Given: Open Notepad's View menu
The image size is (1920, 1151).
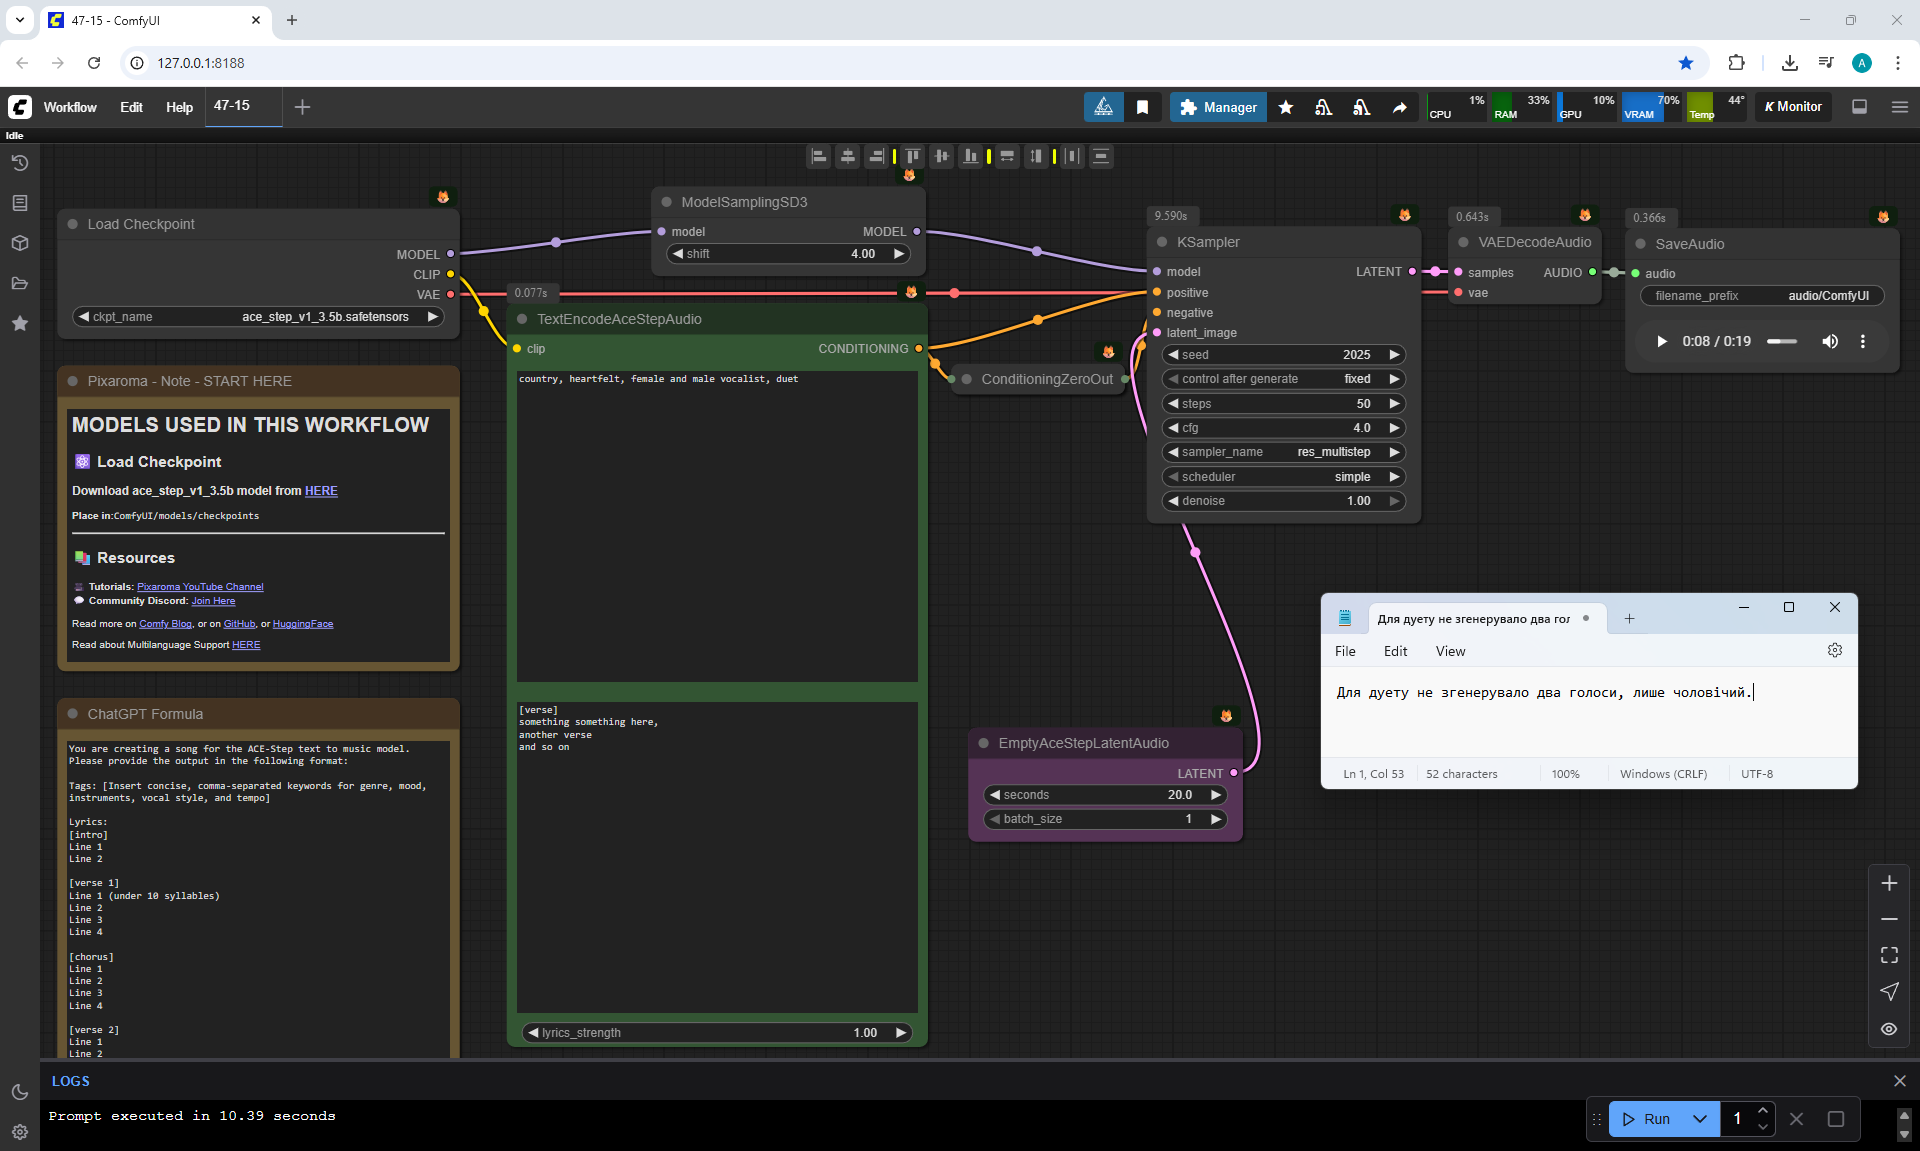Looking at the screenshot, I should [1450, 651].
